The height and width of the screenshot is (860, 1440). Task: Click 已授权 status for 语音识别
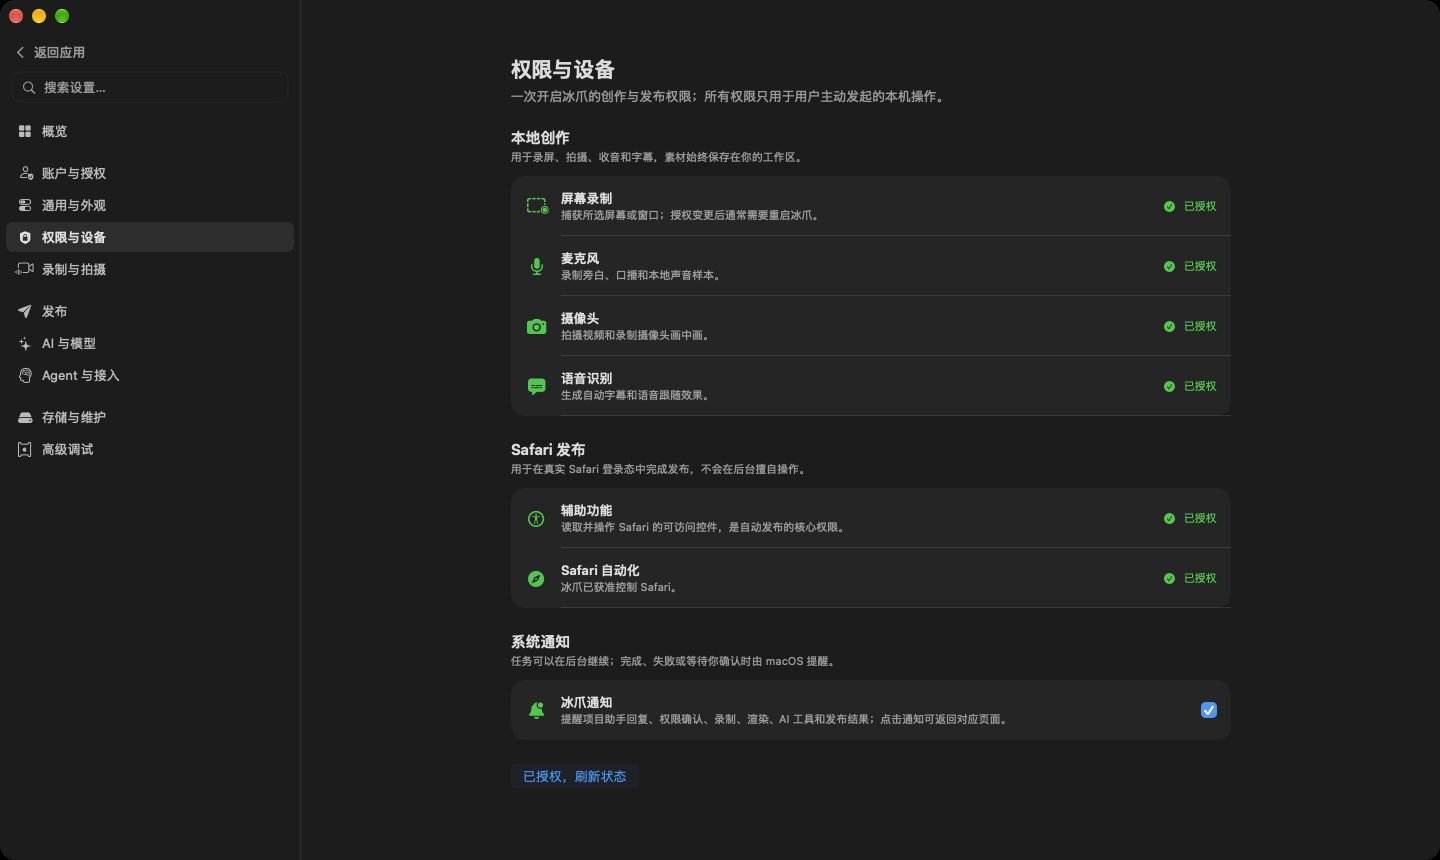point(1190,386)
